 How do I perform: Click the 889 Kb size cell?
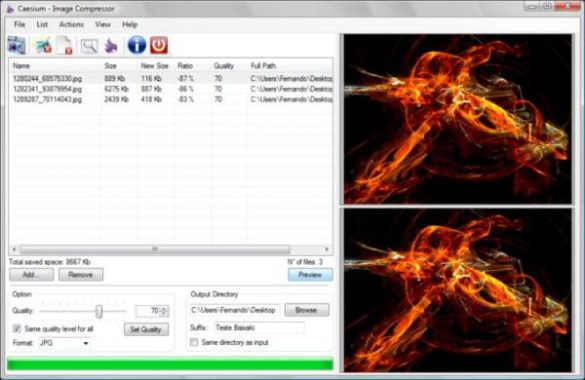point(115,79)
